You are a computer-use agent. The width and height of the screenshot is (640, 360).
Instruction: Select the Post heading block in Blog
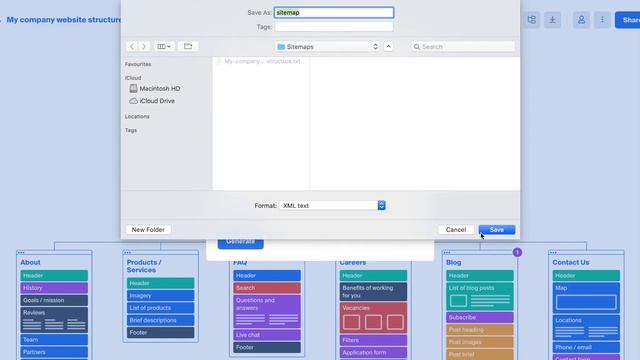[480, 330]
